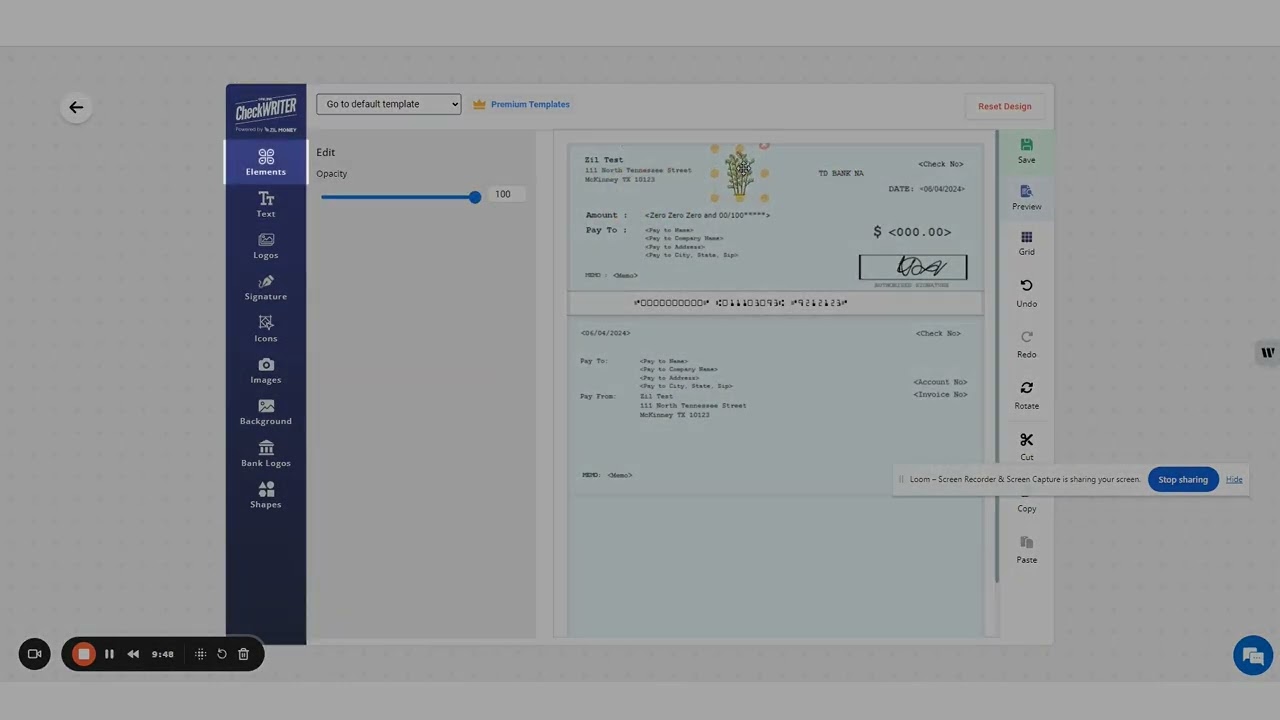Click the canvas vertical scrollbar
This screenshot has width=1280, height=720.
tap(996, 357)
